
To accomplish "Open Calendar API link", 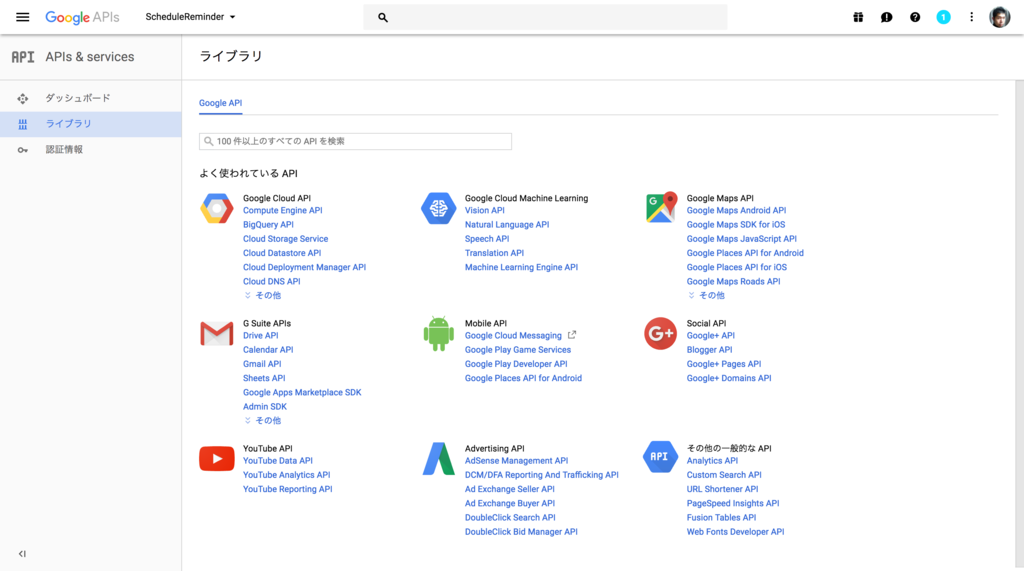I will (x=268, y=350).
